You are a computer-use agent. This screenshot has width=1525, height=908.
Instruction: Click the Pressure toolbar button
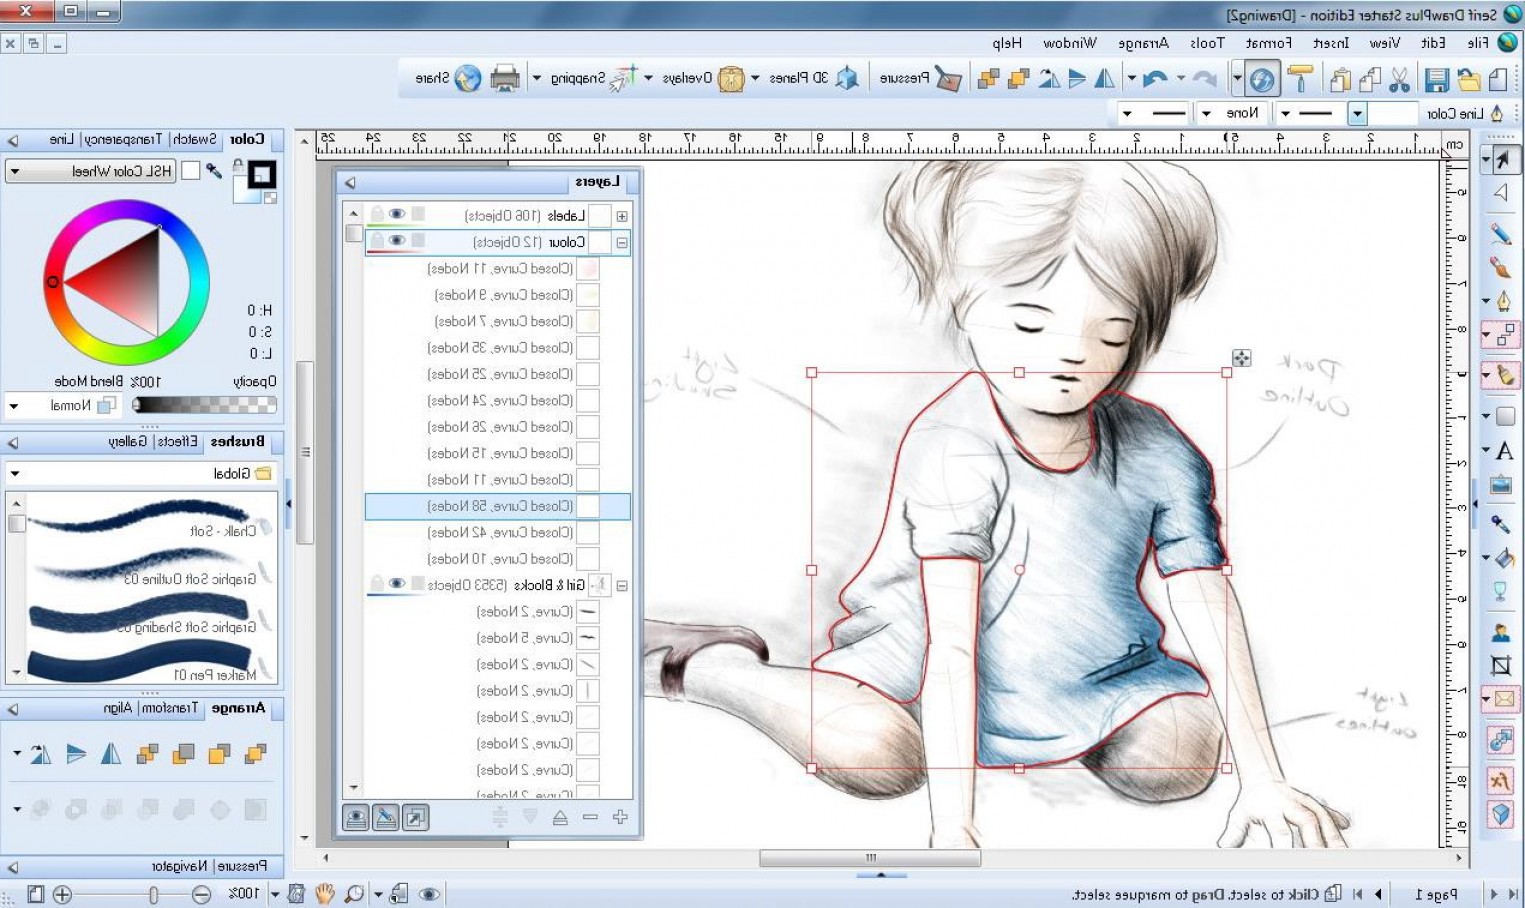920,78
